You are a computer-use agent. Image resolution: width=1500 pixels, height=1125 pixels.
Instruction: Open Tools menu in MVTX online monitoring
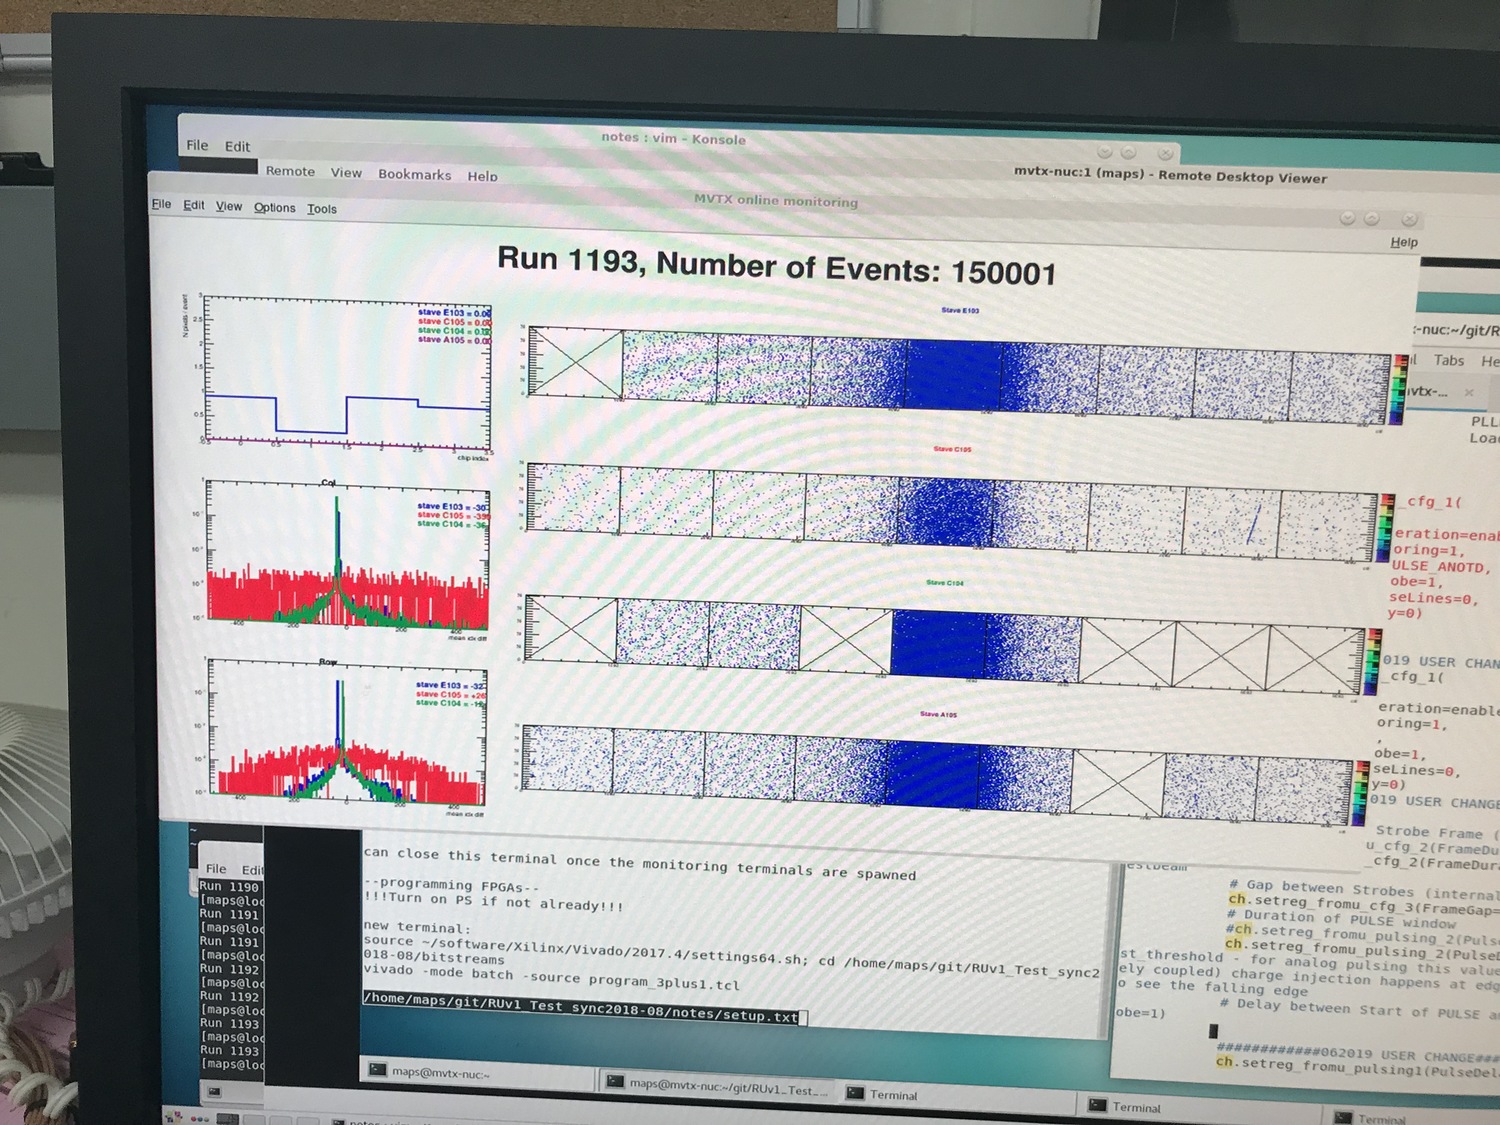point(322,209)
